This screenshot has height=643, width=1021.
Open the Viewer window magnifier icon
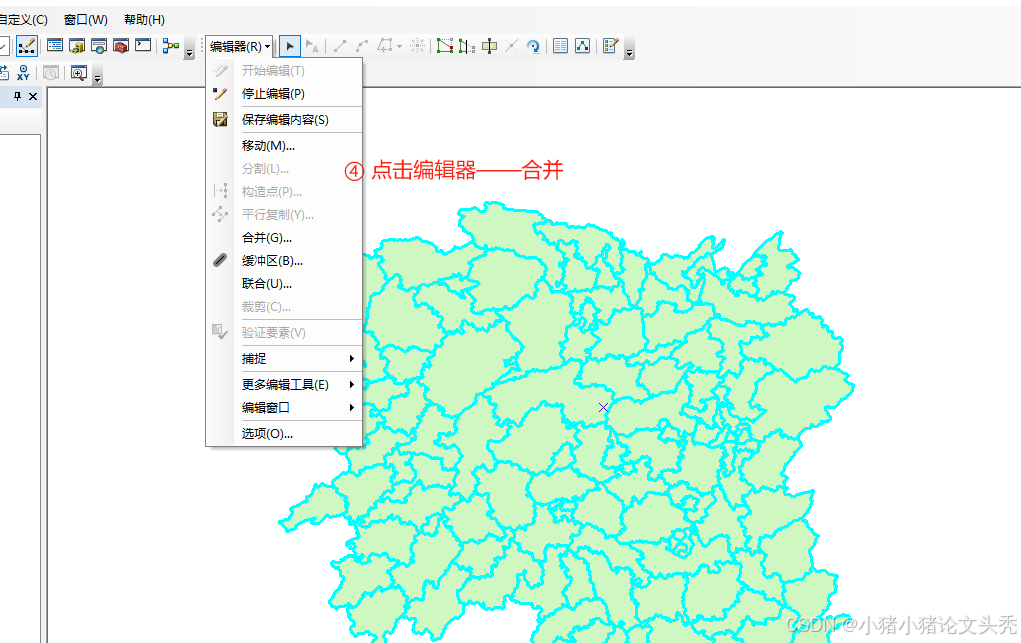point(79,73)
